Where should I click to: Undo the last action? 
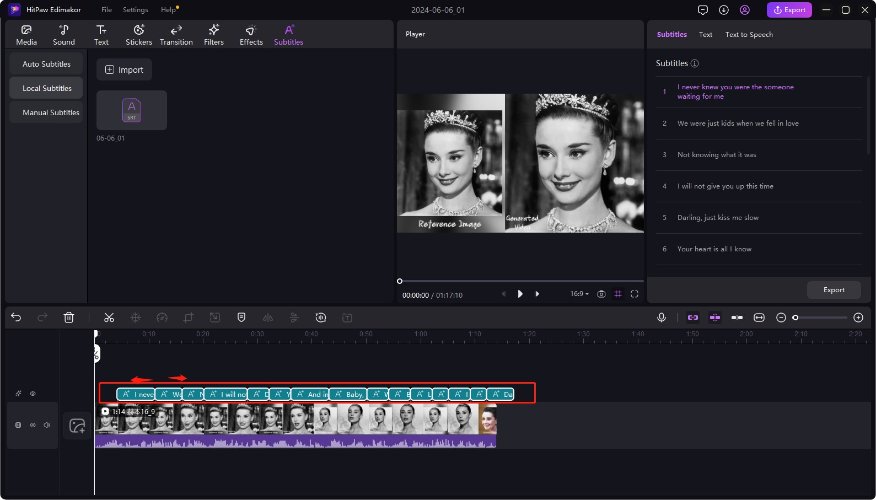coord(16,317)
